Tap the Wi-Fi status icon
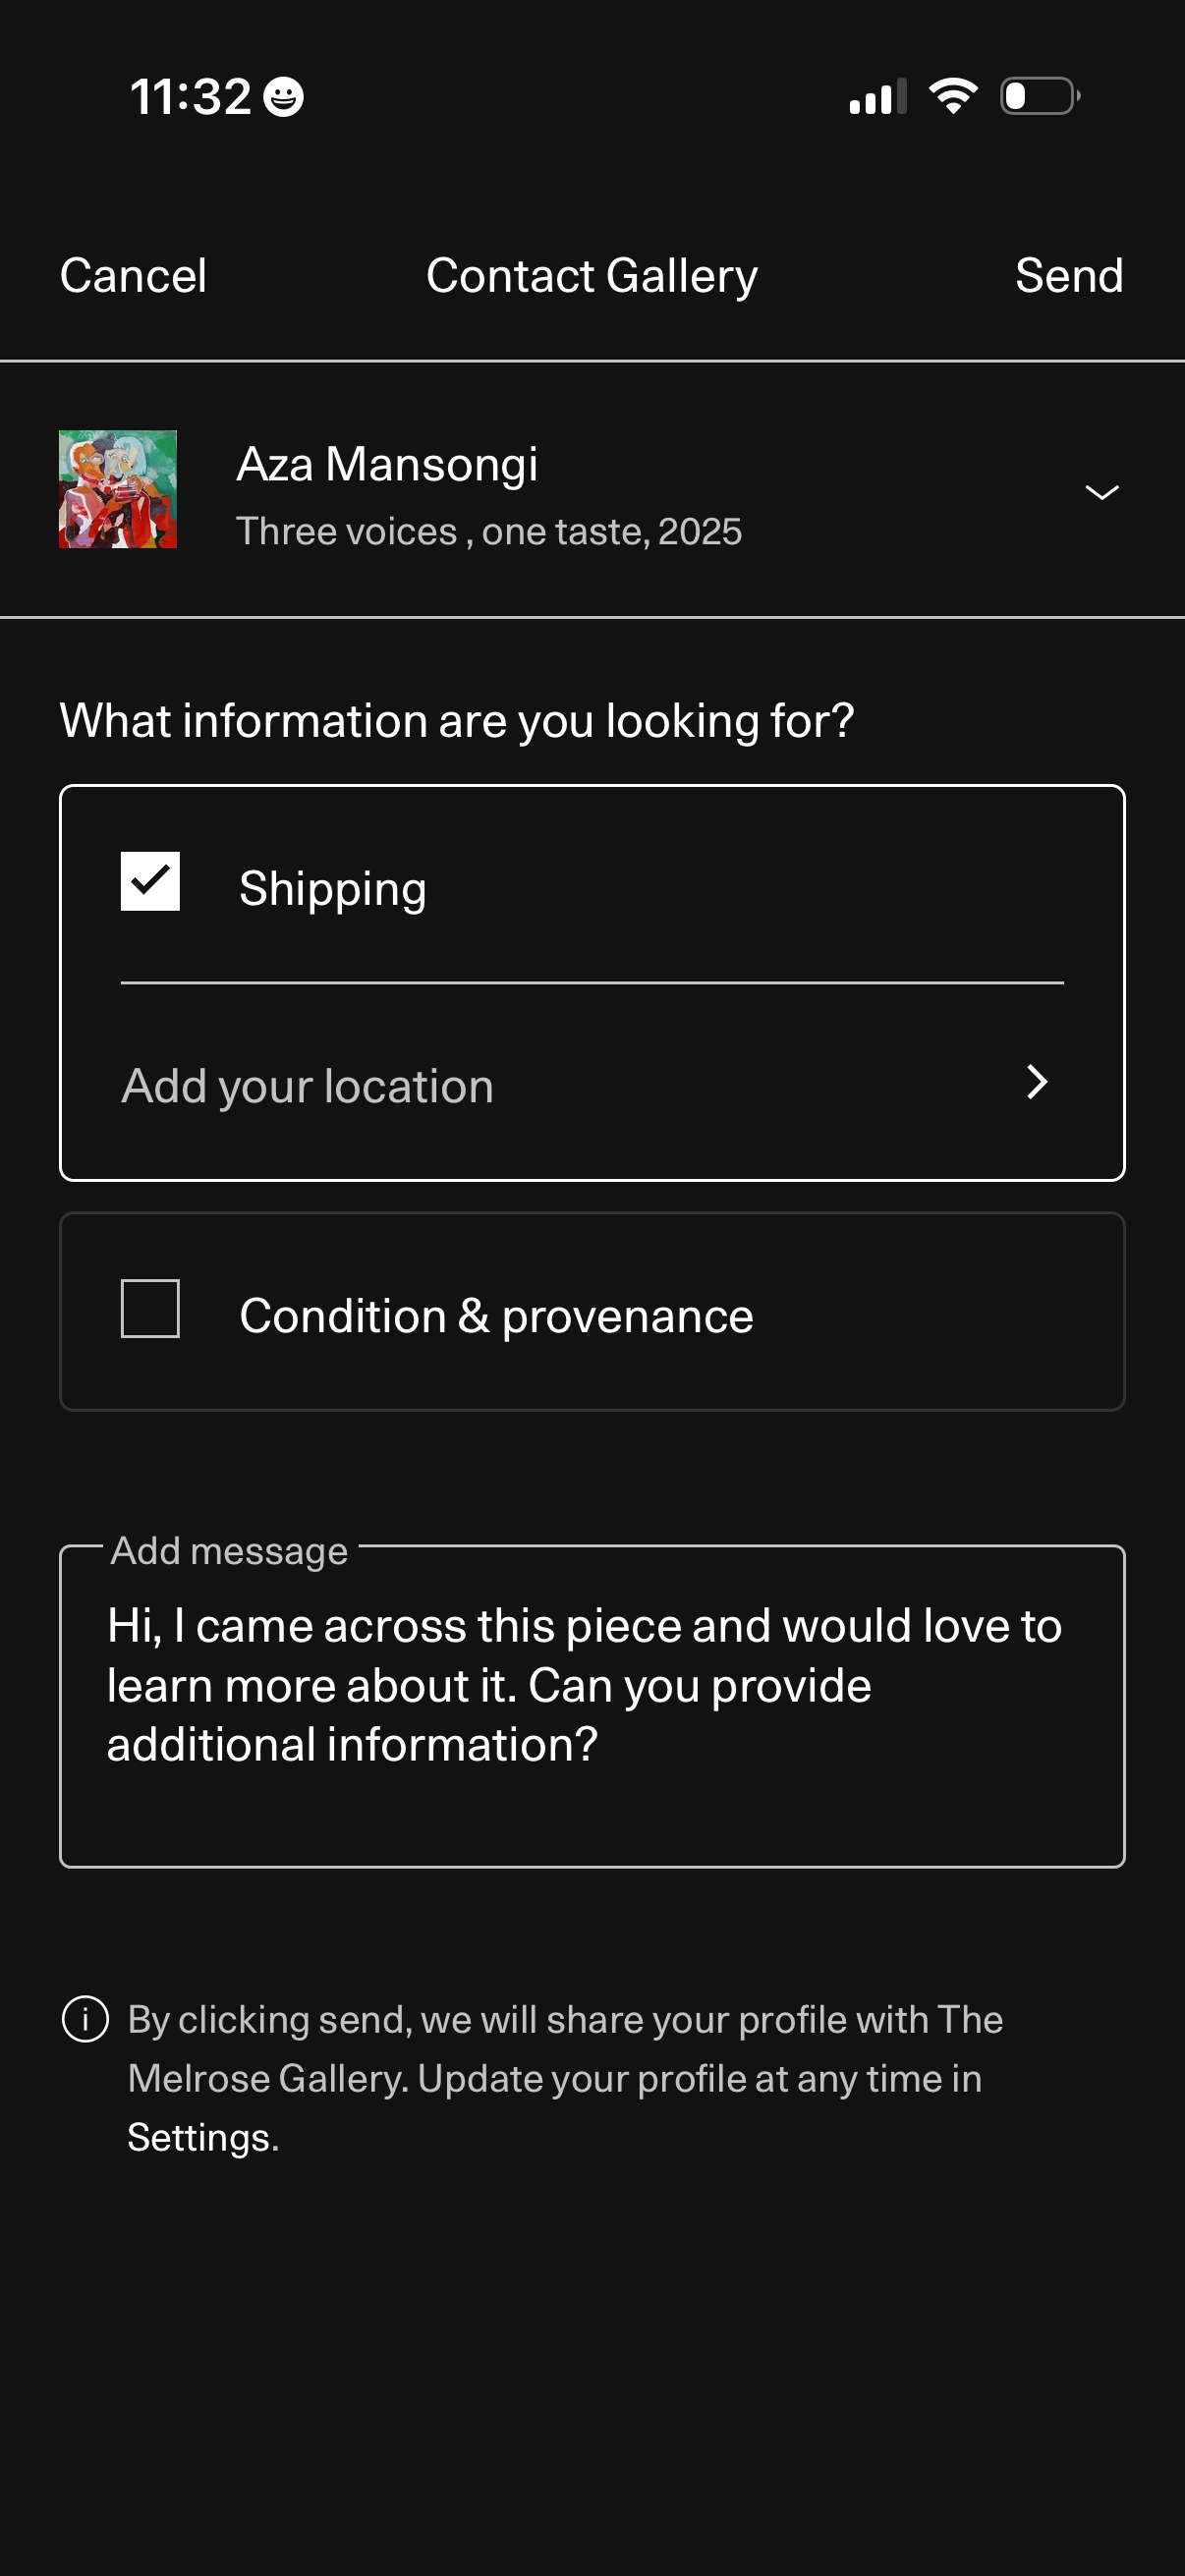Screen dimensions: 1185x2576 (953, 96)
